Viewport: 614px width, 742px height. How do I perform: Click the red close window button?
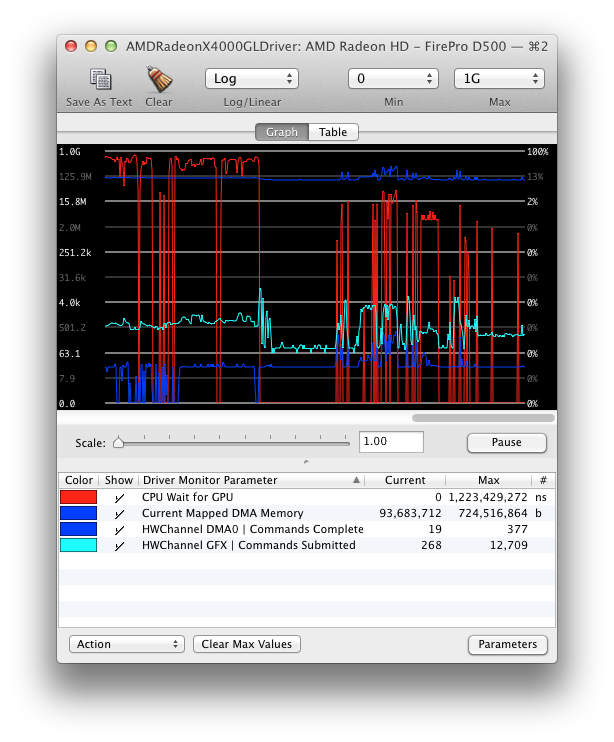click(71, 46)
